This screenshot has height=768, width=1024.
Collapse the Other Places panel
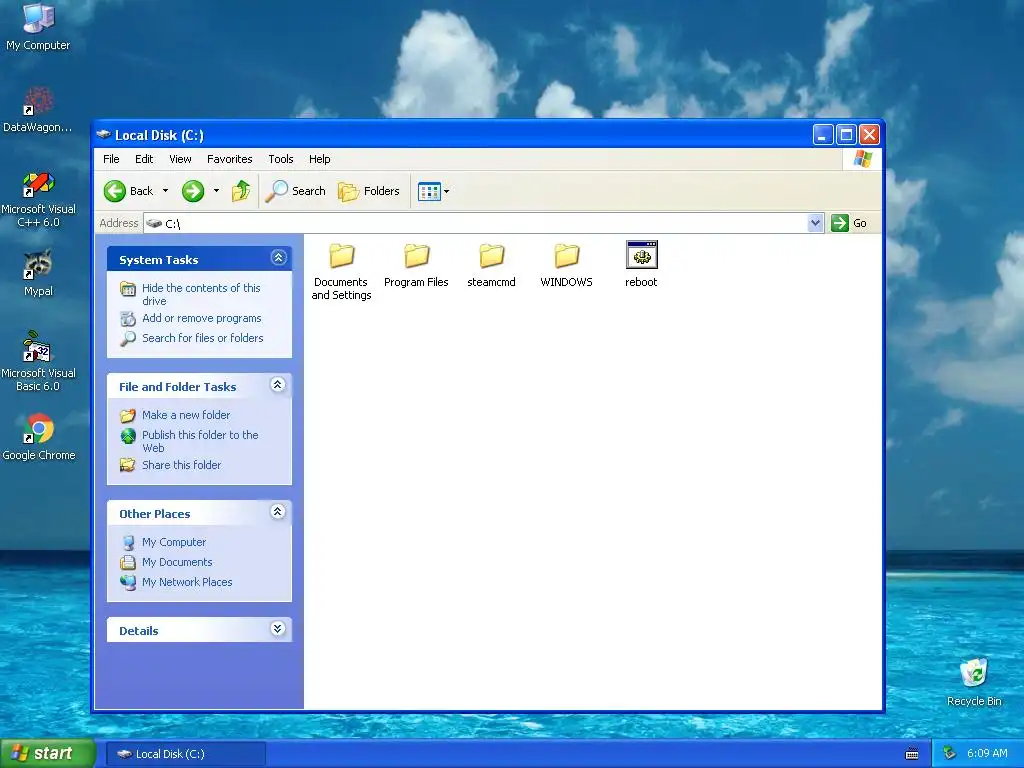278,511
